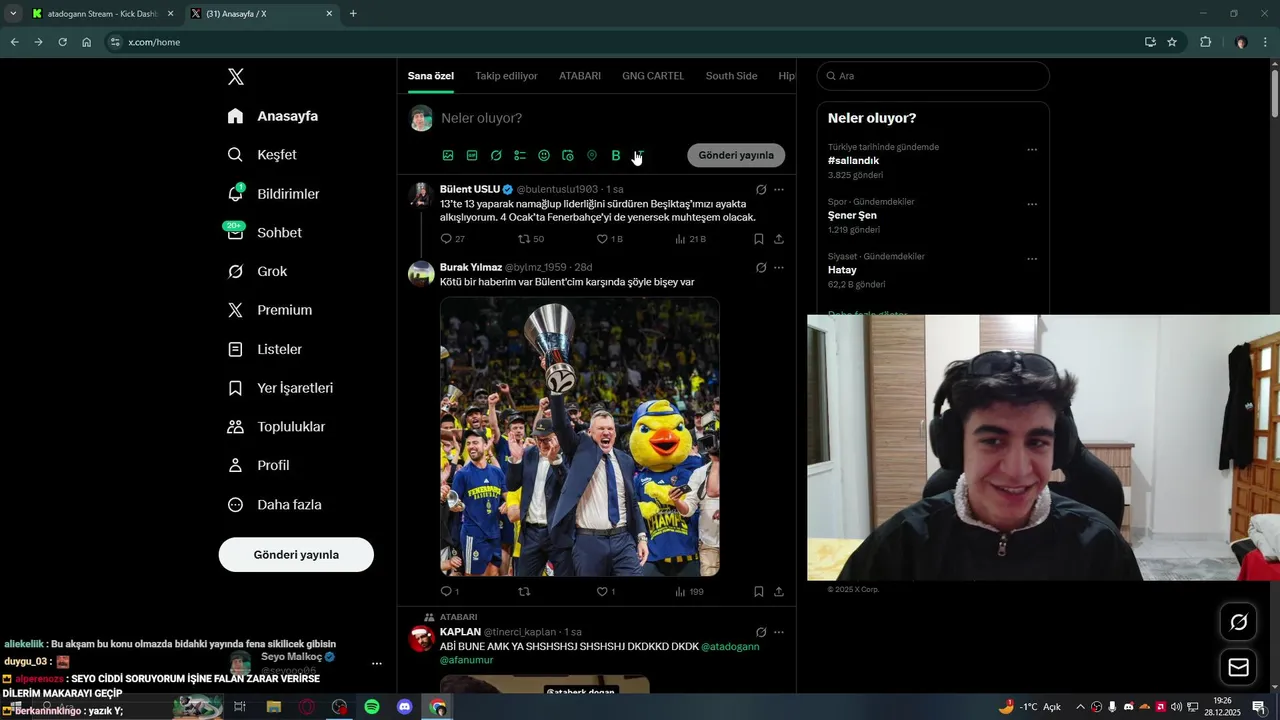This screenshot has width=1280, height=720.
Task: Bookmark this page star icon
Action: 1172,42
